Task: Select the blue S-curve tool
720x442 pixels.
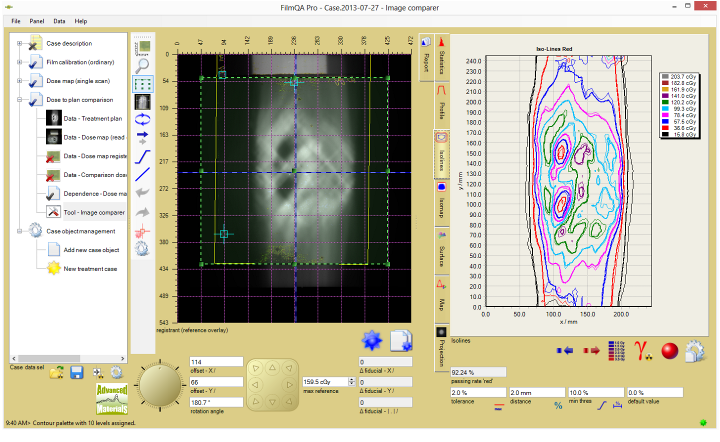Action: (x=142, y=157)
